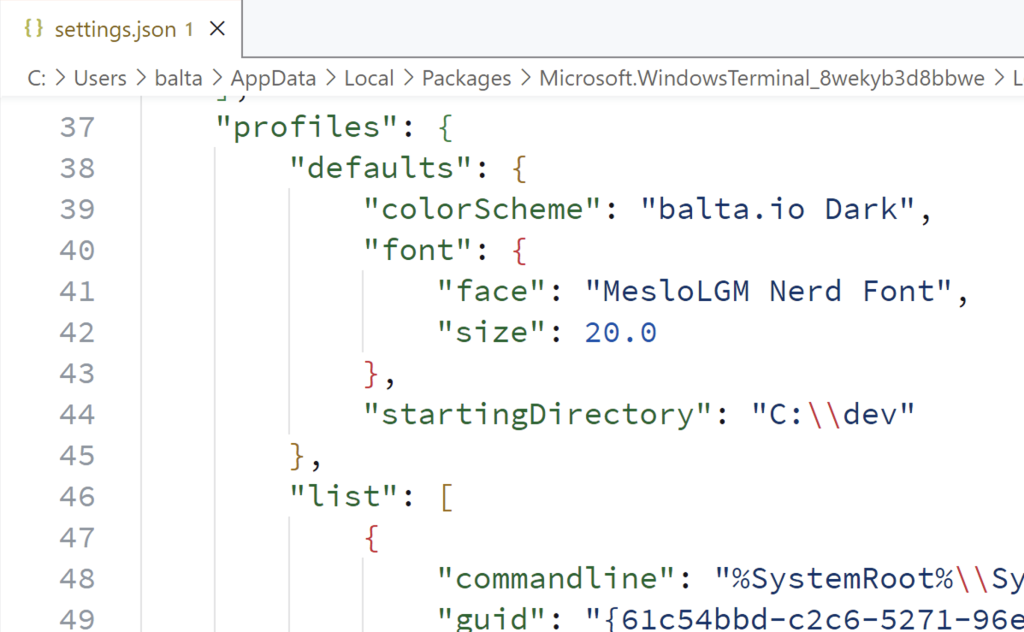Viewport: 1024px width, 632px height.
Task: Click the closing brace on line 43
Action: 371,374
